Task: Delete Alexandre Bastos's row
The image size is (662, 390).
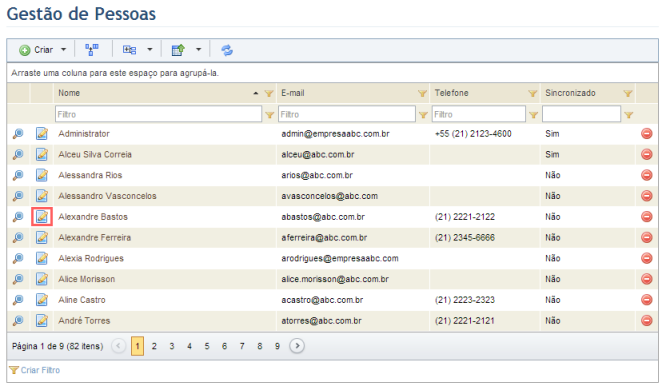Action: 646,217
